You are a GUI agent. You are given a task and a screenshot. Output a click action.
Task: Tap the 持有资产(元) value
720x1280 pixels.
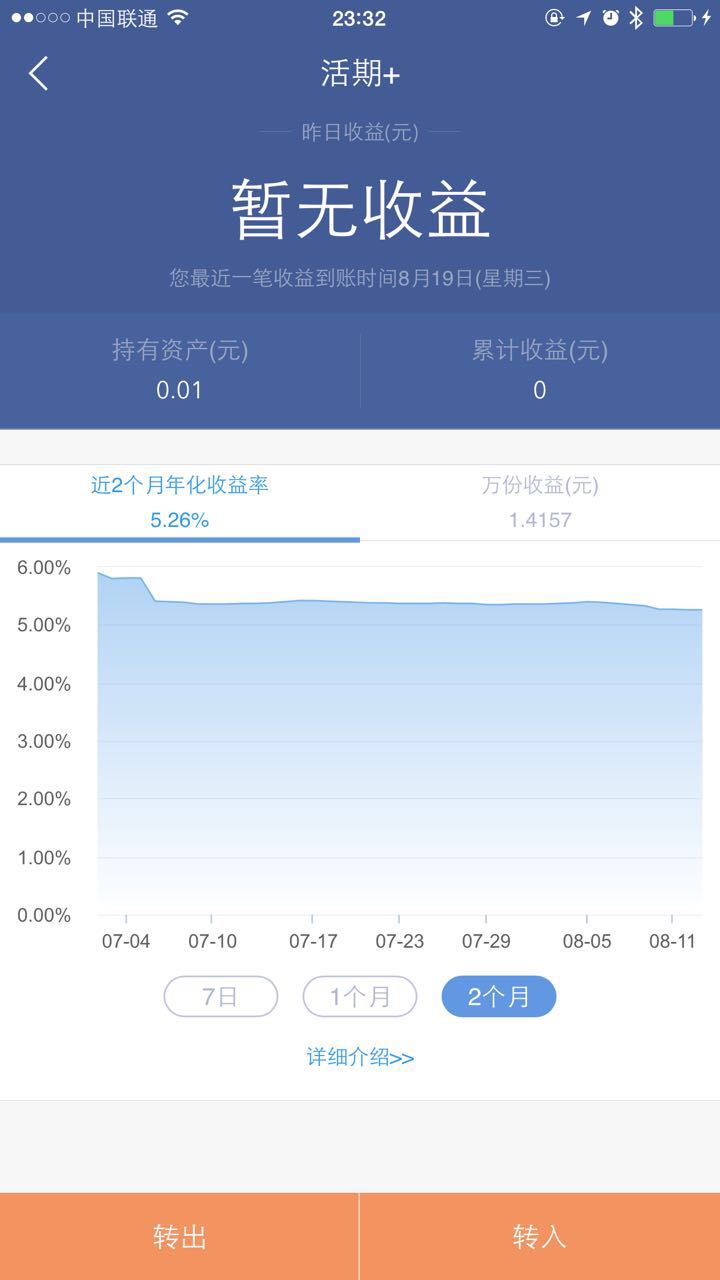180,390
